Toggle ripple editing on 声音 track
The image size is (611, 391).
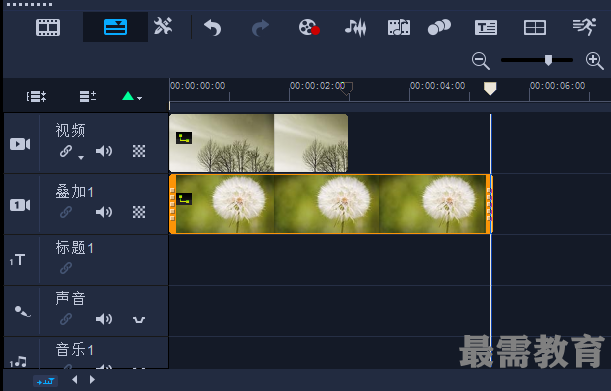pyautogui.click(x=66, y=319)
